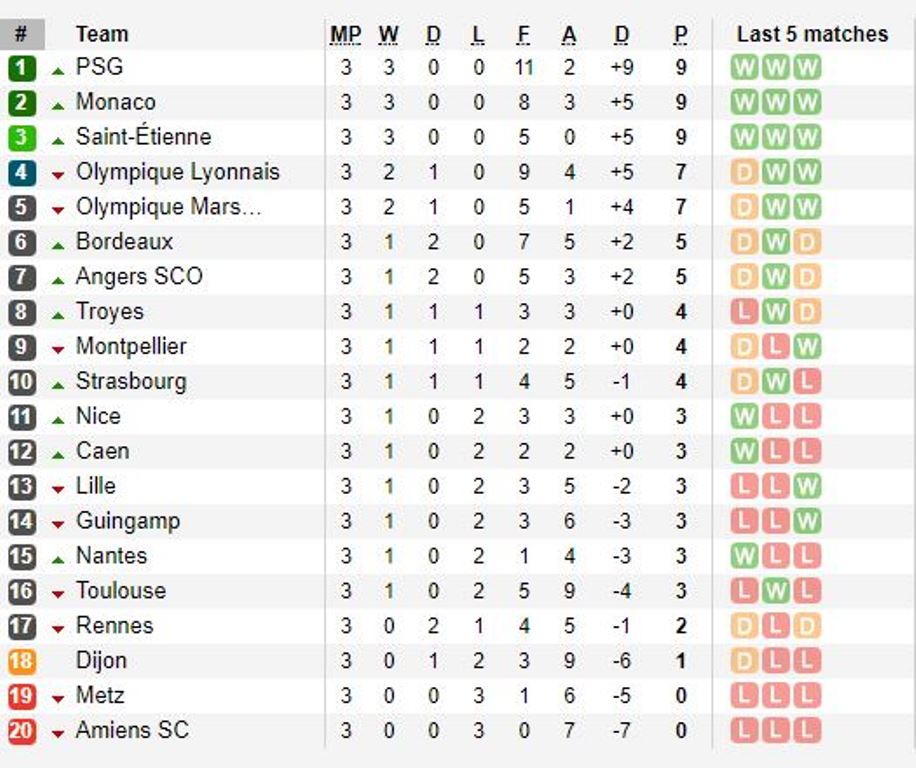916x768 pixels.
Task: Click the red down arrow beside Metz
Action: tap(57, 699)
